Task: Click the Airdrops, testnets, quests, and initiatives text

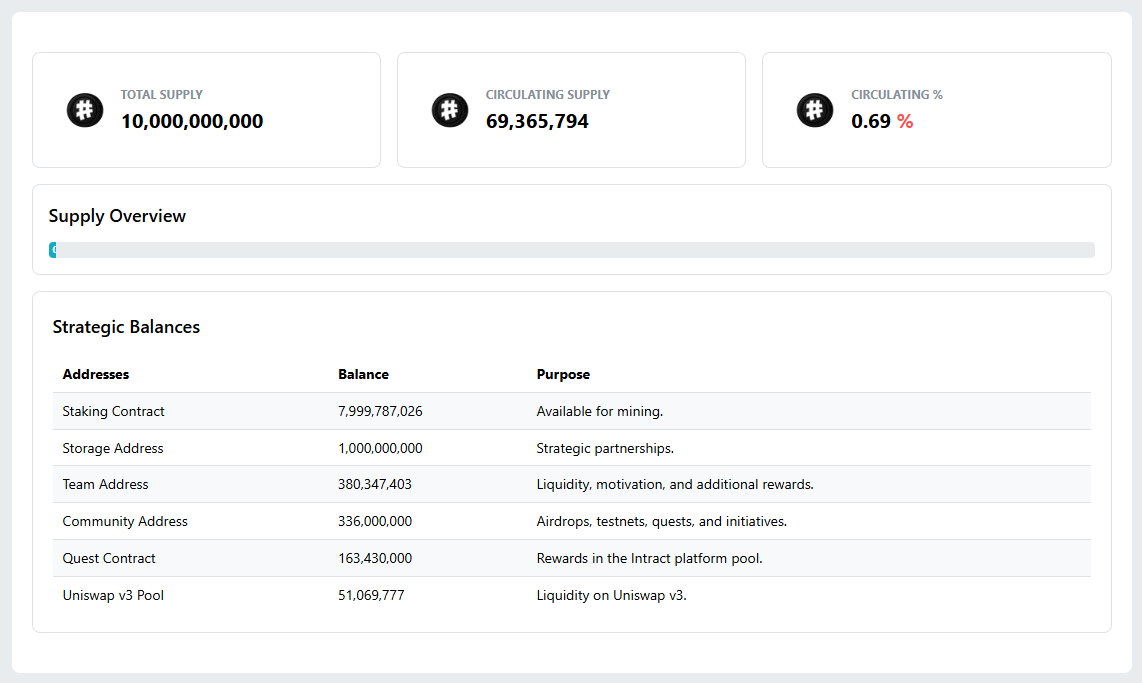Action: click(662, 521)
